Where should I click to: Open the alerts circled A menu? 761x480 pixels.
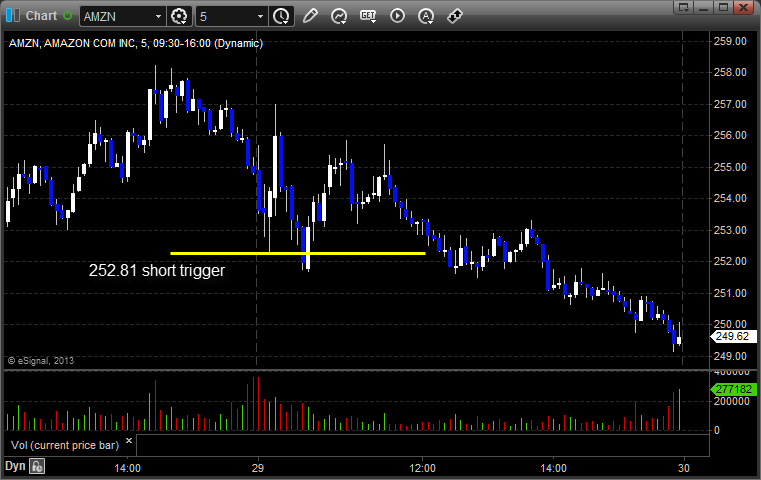coord(426,16)
